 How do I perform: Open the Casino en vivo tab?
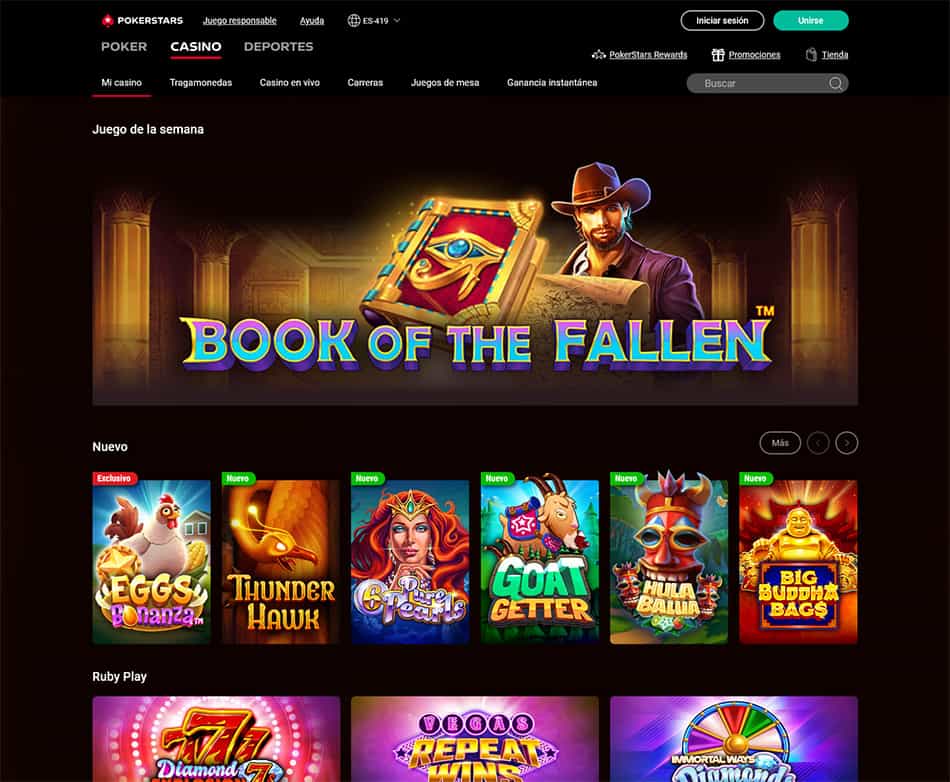coord(290,82)
